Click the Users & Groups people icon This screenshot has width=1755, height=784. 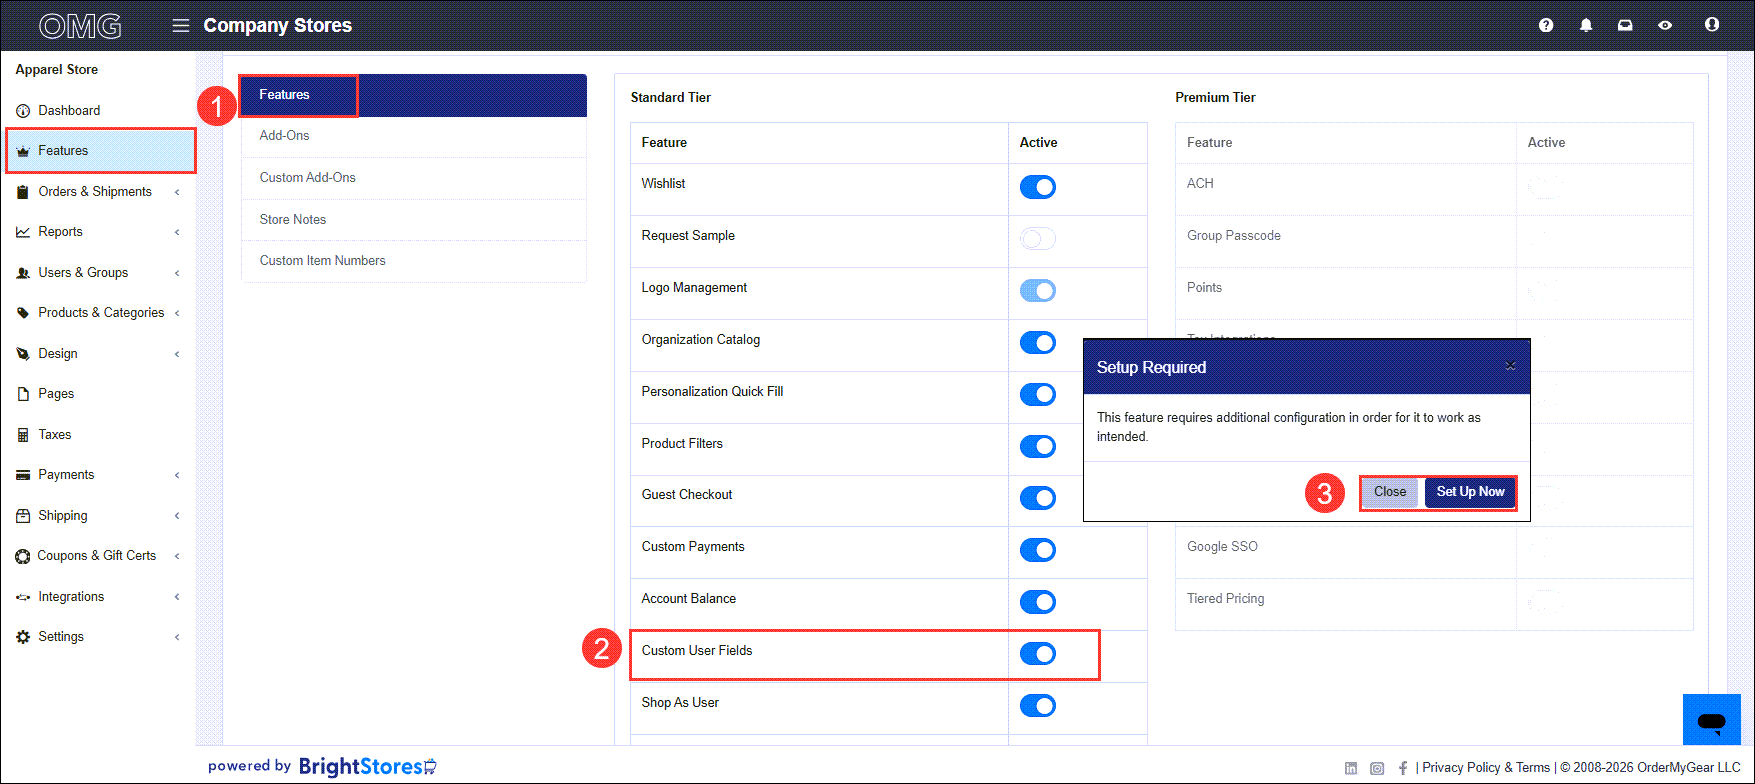click(23, 273)
